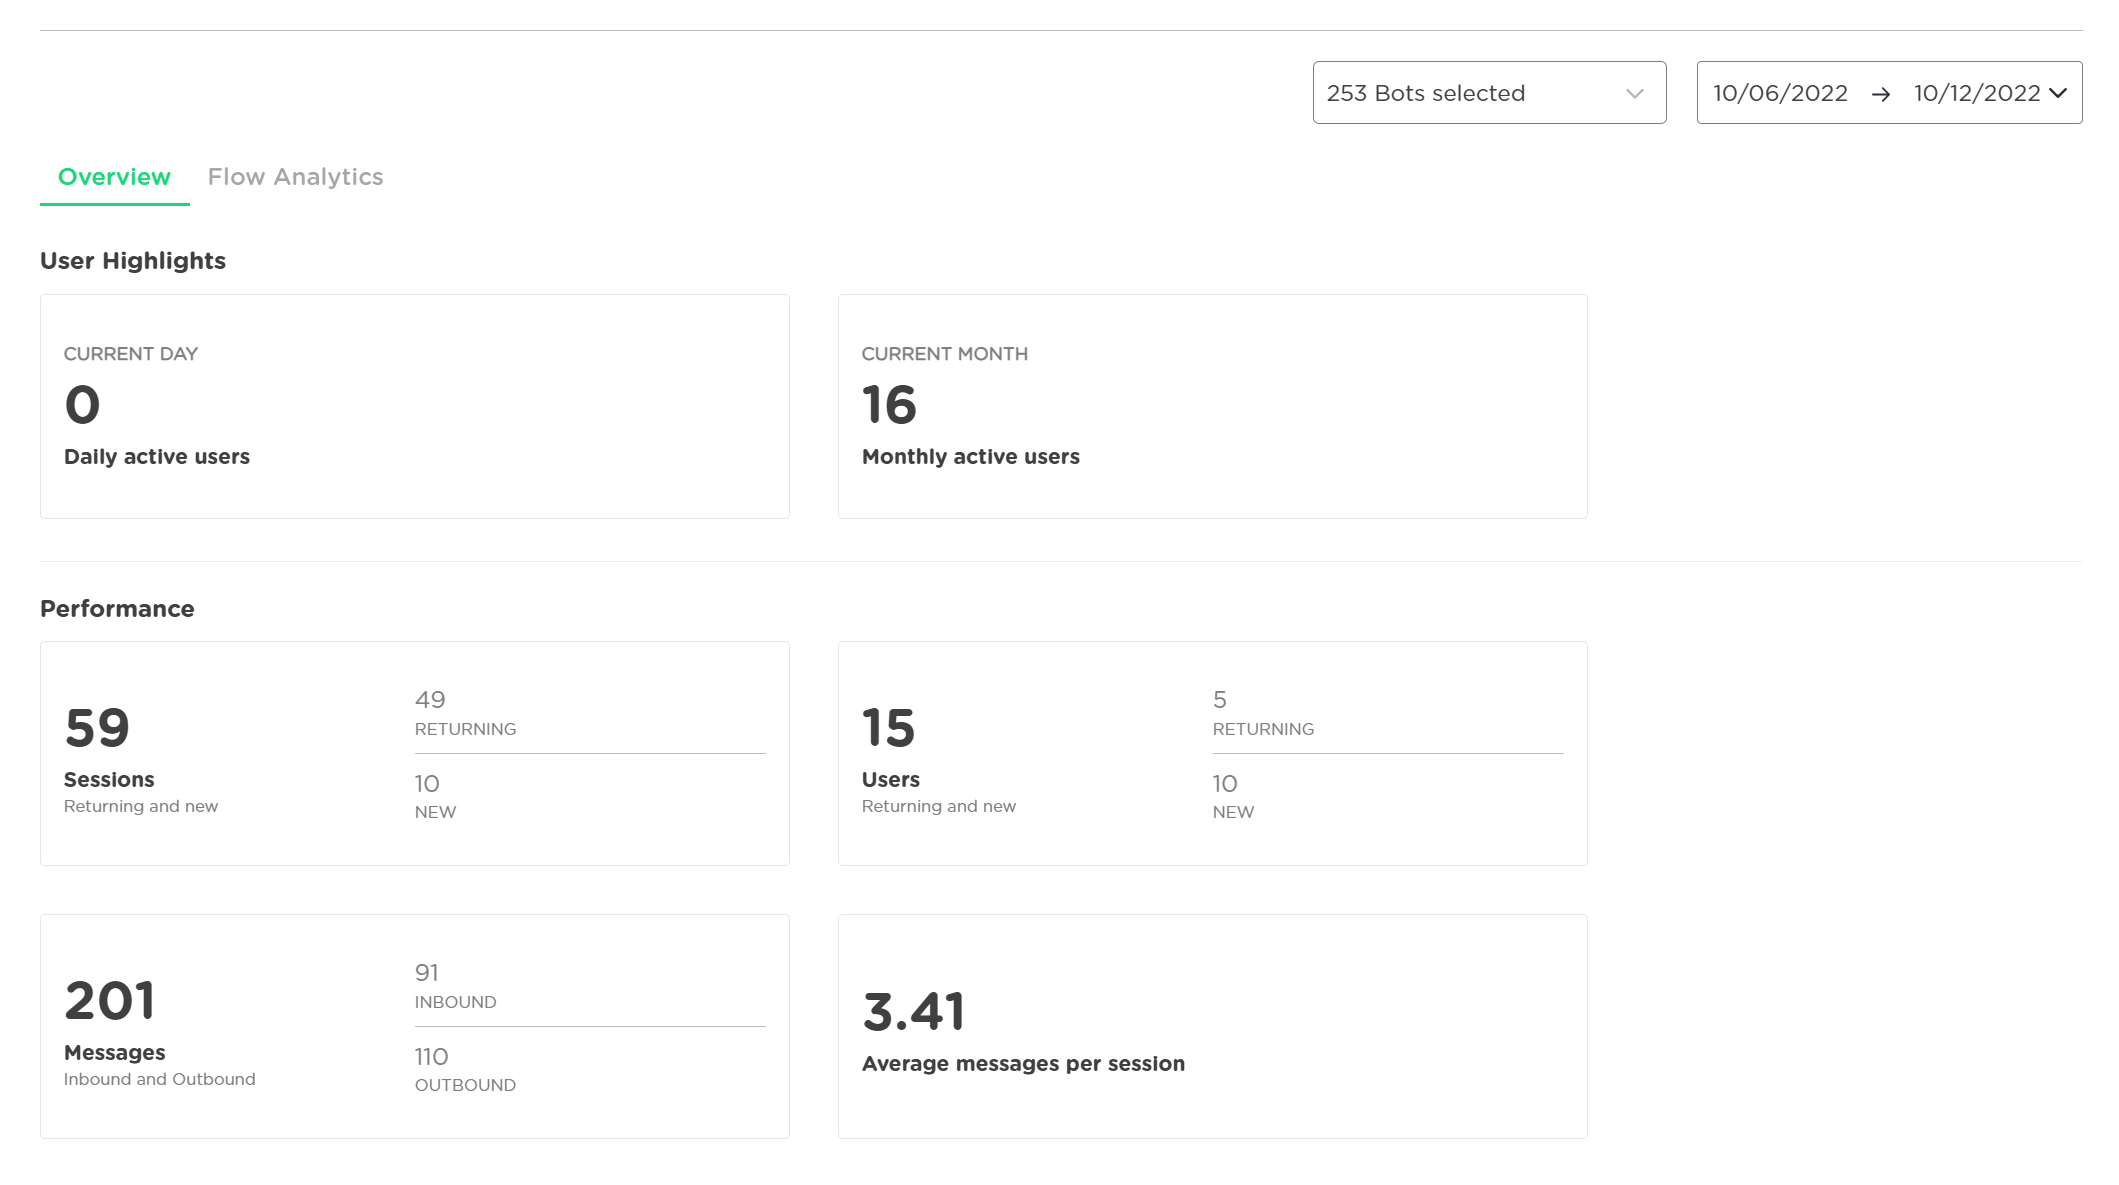
Task: Click the 49 Returning sessions value
Action: pyautogui.click(x=430, y=700)
